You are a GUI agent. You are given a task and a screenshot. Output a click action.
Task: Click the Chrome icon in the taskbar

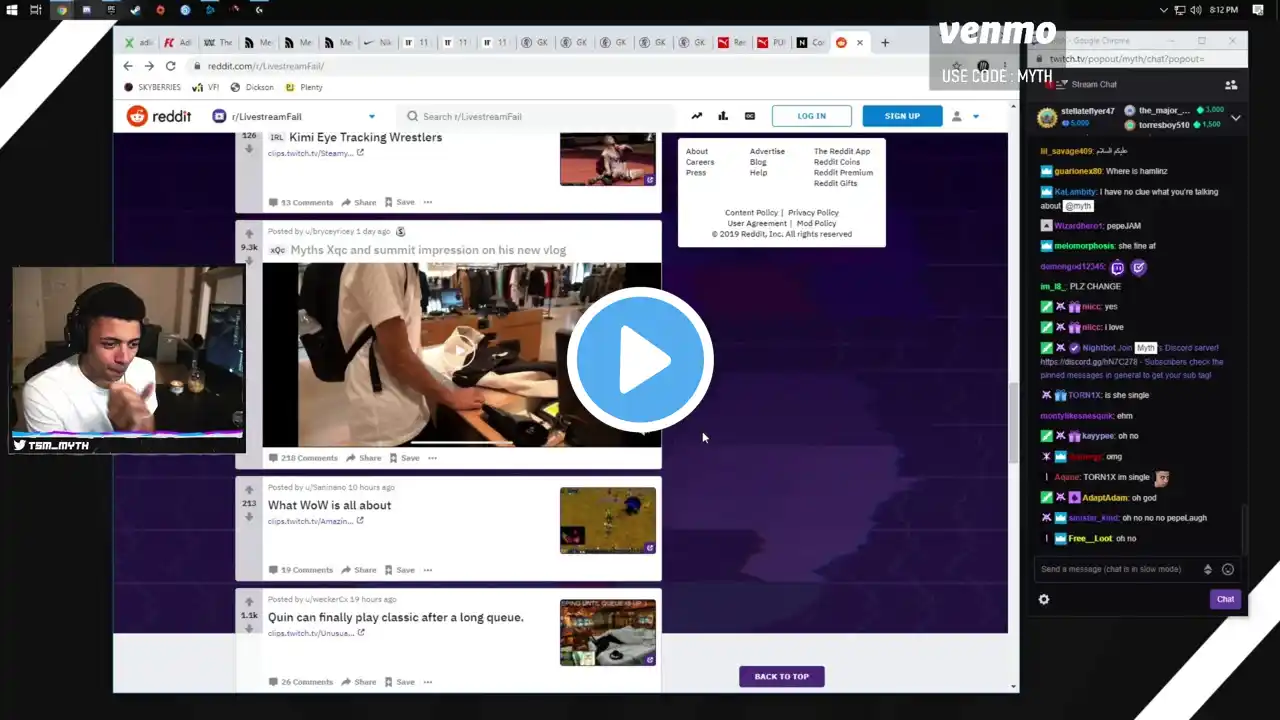62,10
